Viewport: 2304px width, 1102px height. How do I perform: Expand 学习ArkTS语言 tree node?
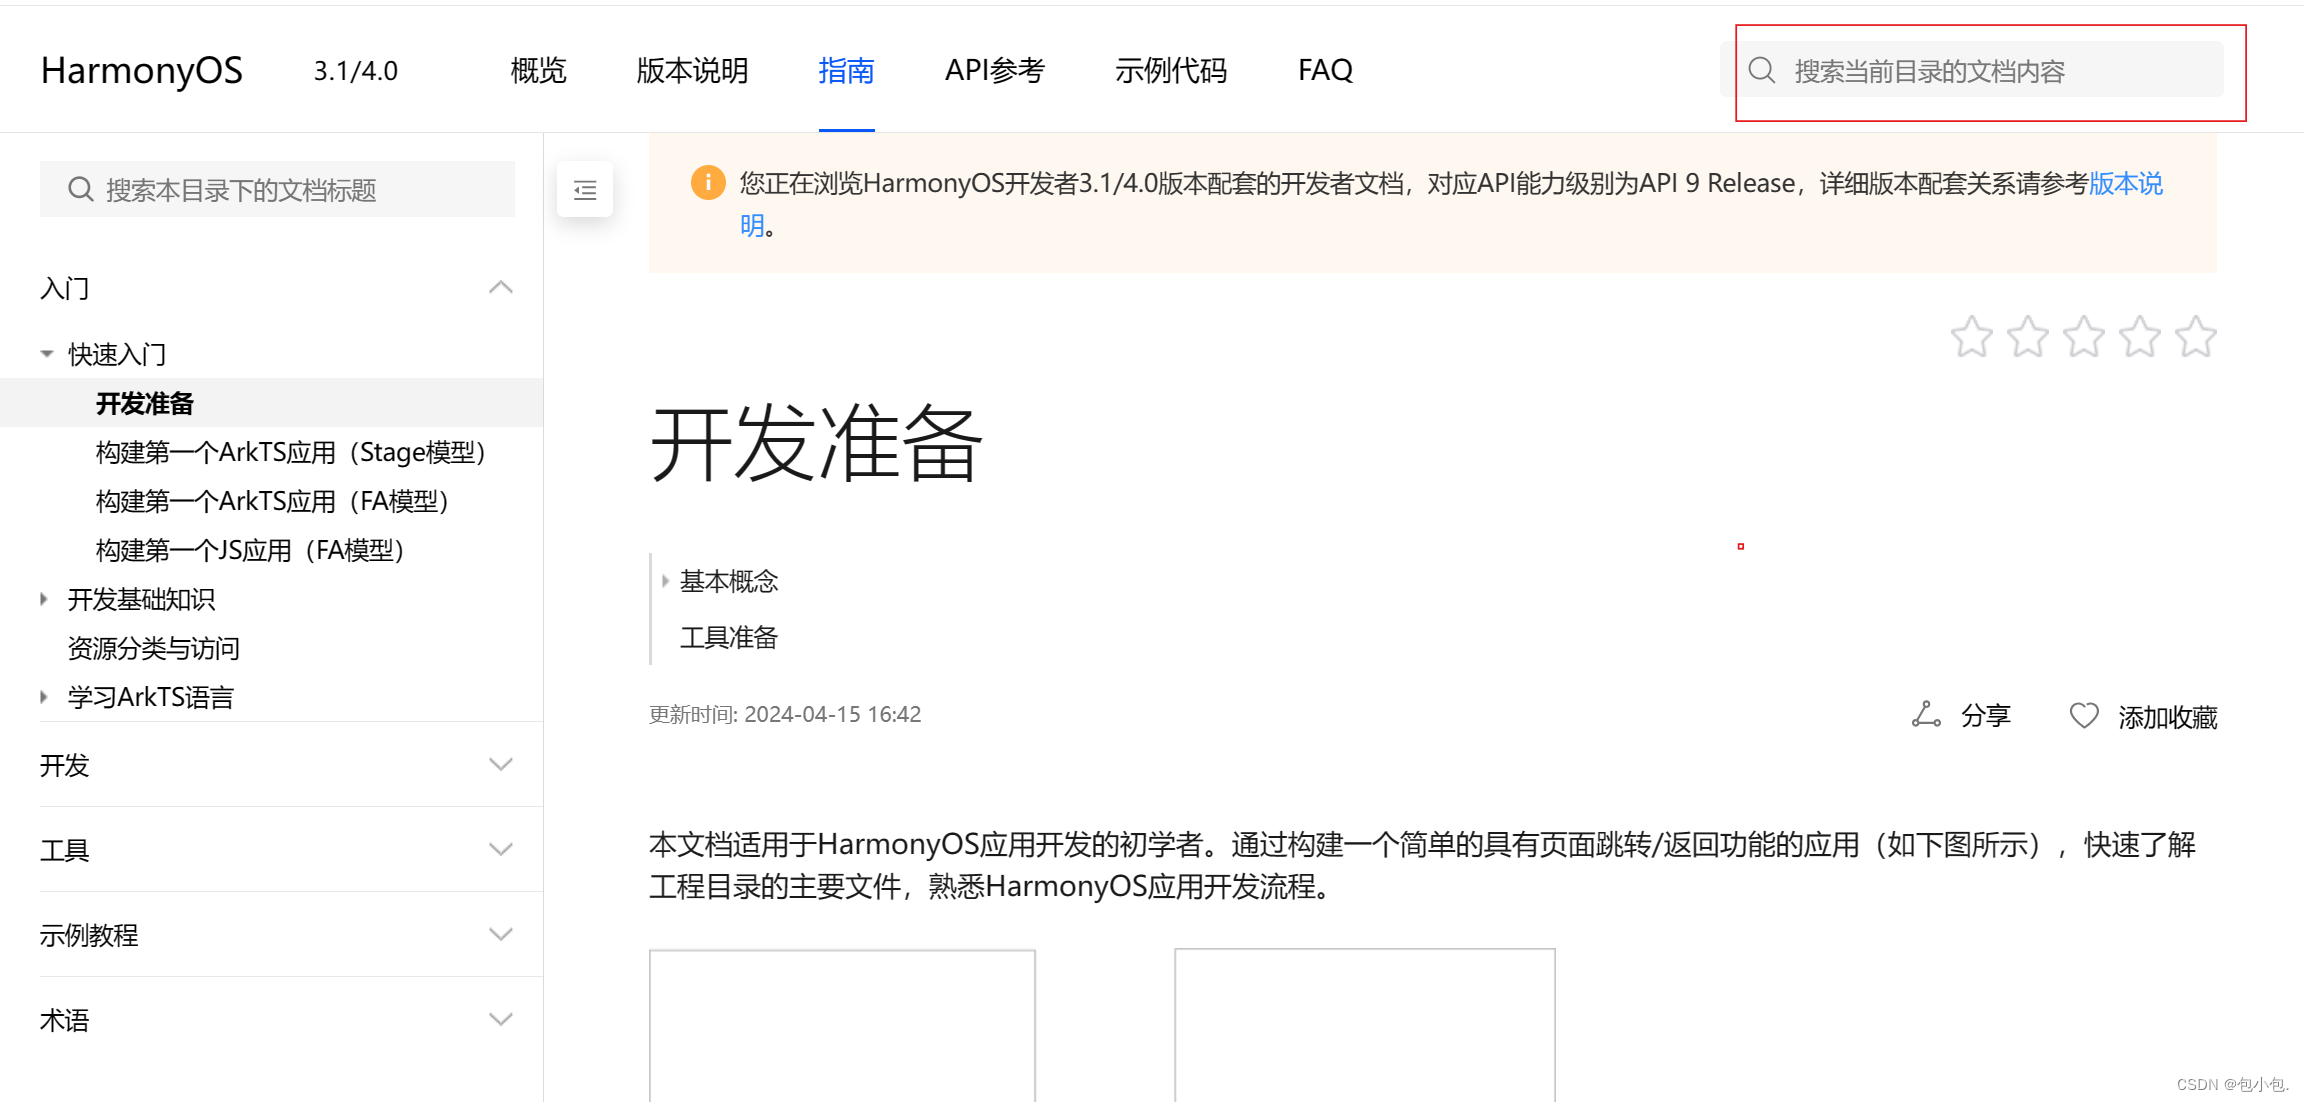pyautogui.click(x=44, y=697)
